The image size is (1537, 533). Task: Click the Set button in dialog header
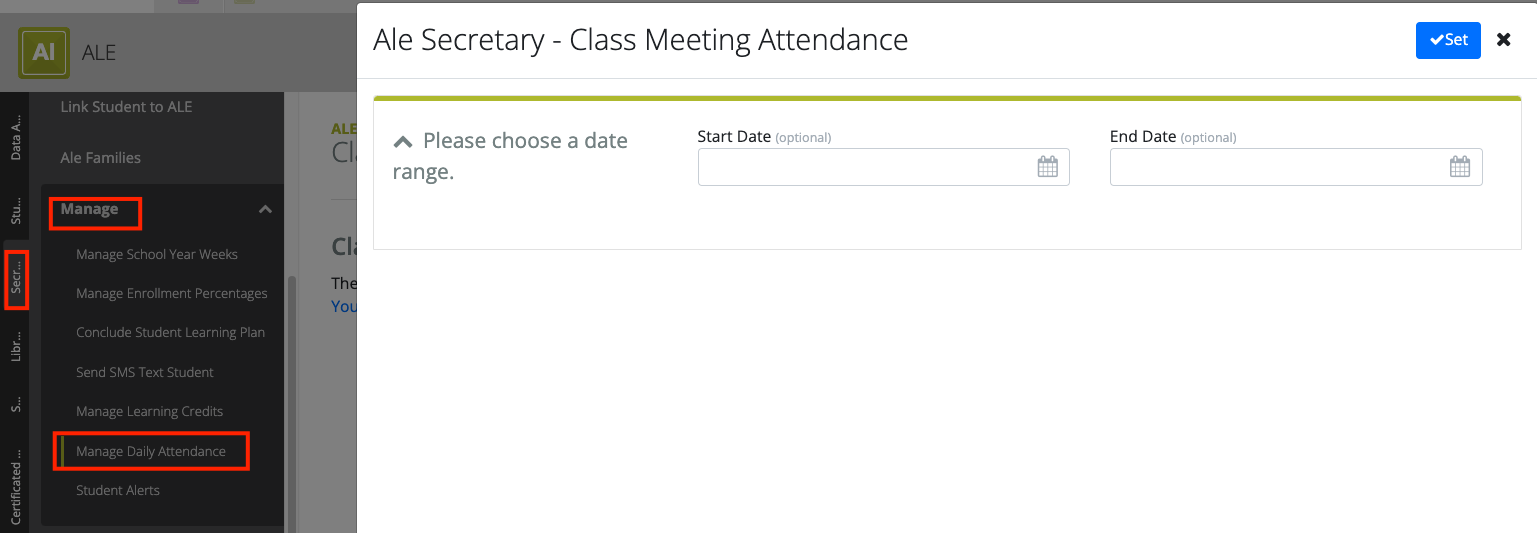(1447, 40)
